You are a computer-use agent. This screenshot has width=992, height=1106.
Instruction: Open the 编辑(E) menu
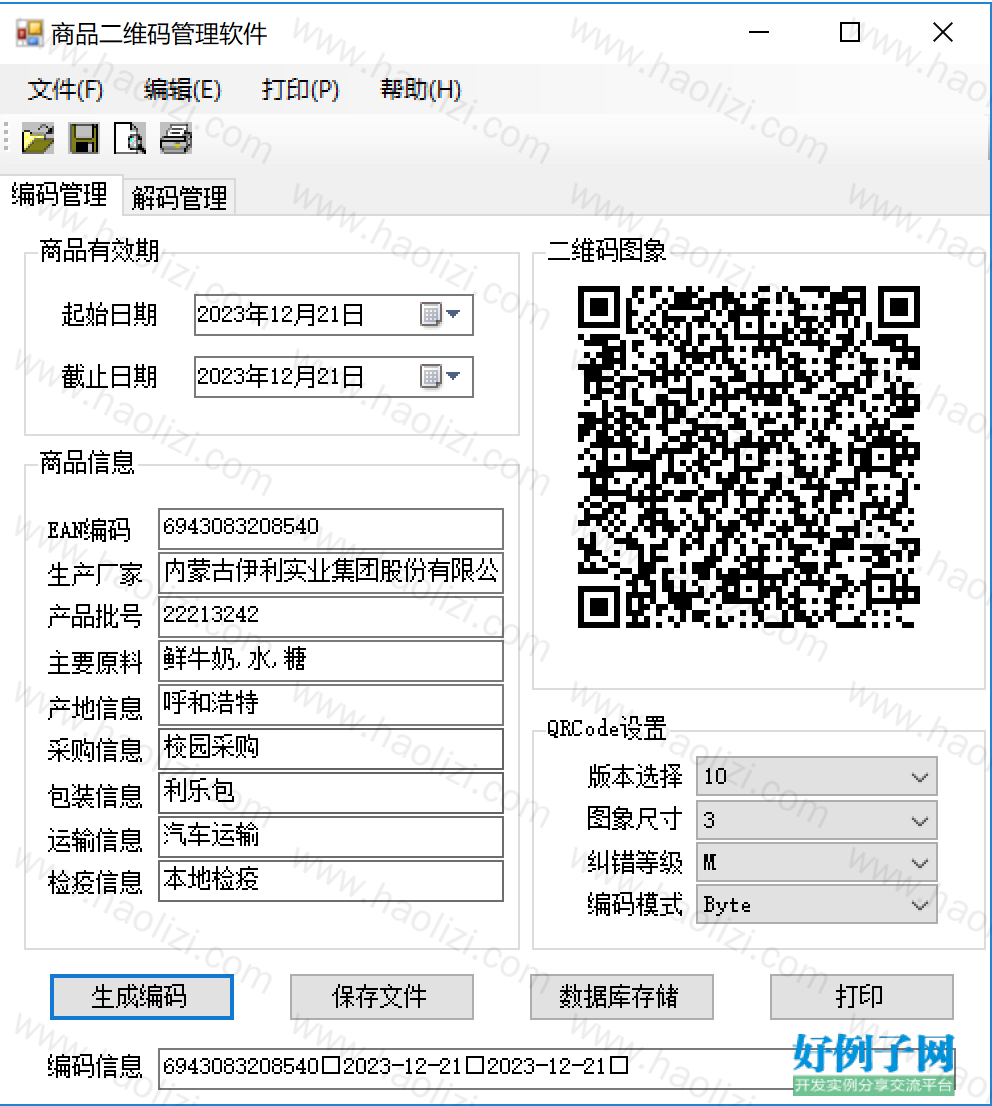[x=183, y=90]
